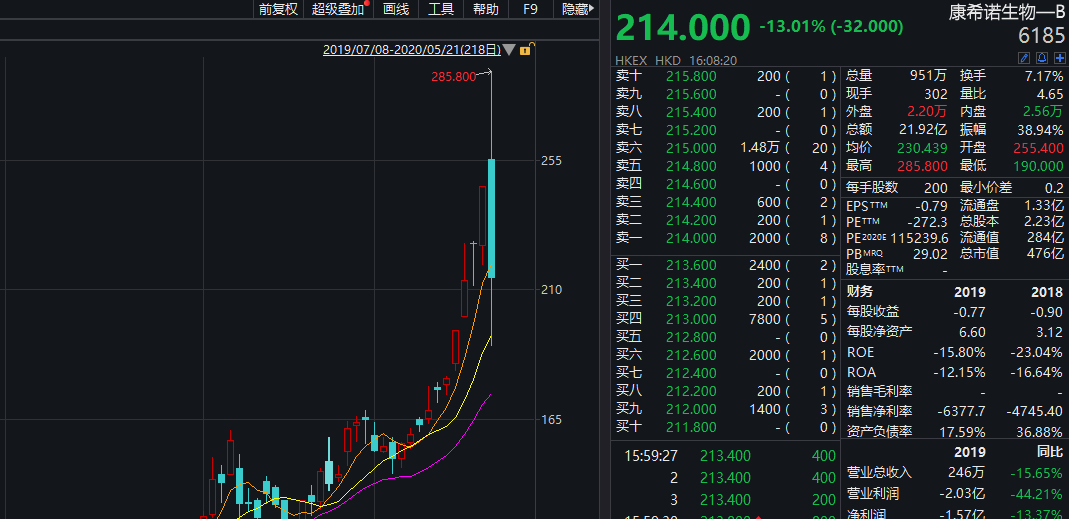Viewport: 1069px width, 519px height.
Task: Click the 总量 value 951万
Action: pos(929,76)
